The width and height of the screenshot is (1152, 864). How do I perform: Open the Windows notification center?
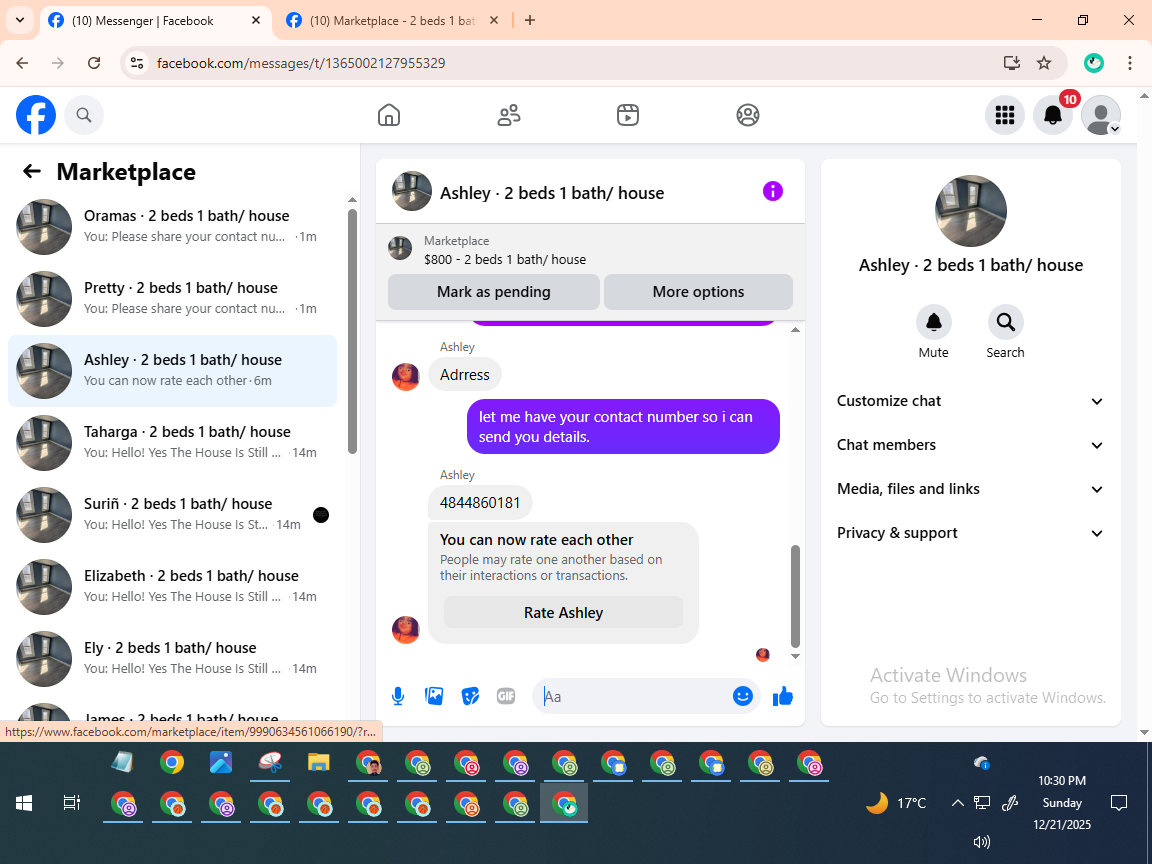(x=1119, y=803)
